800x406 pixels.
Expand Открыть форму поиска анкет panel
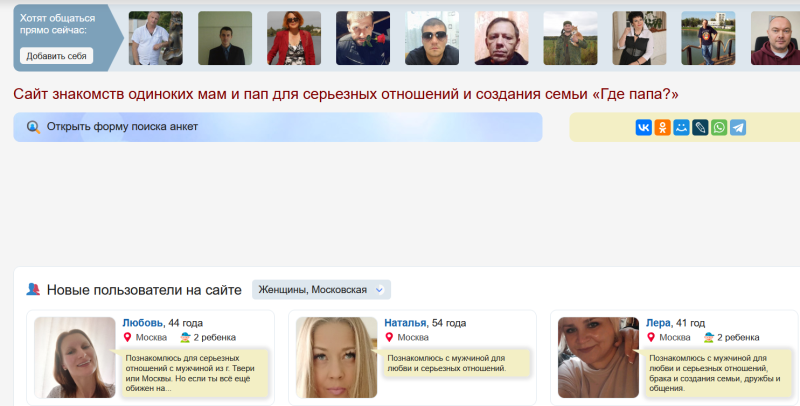pos(122,127)
